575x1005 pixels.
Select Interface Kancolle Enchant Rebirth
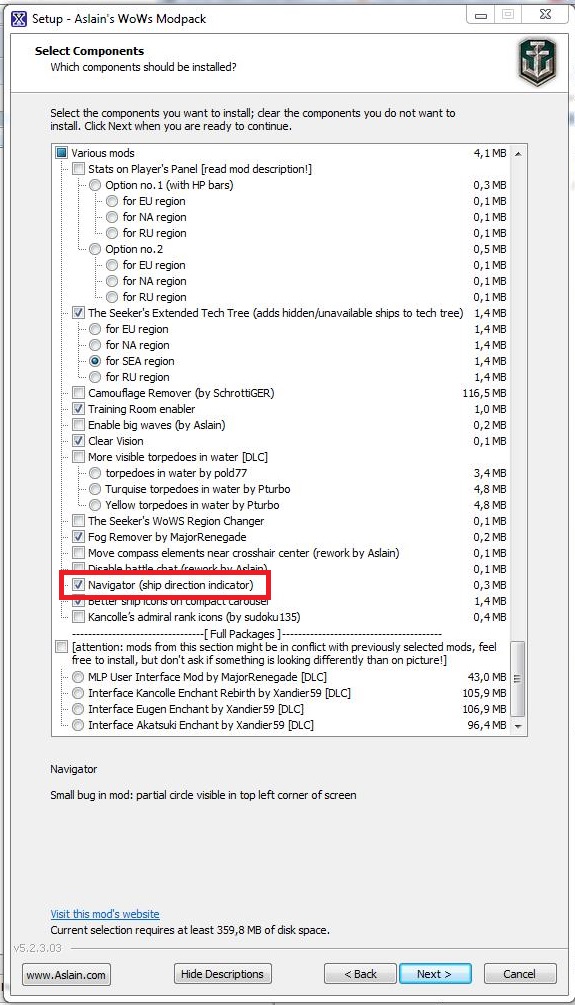point(78,694)
